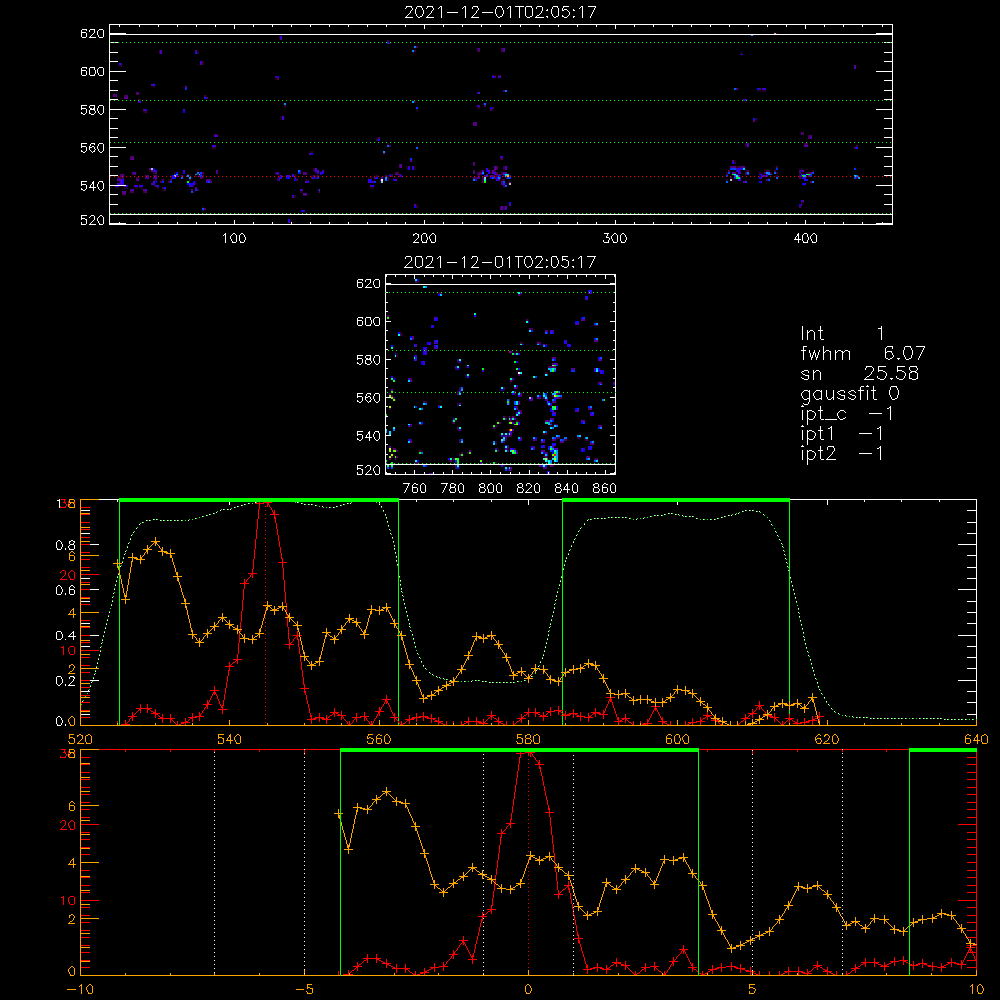Click x-axis label 580 of the upper profile plot
Image resolution: width=1000 pixels, height=1000 pixels.
tap(528, 739)
